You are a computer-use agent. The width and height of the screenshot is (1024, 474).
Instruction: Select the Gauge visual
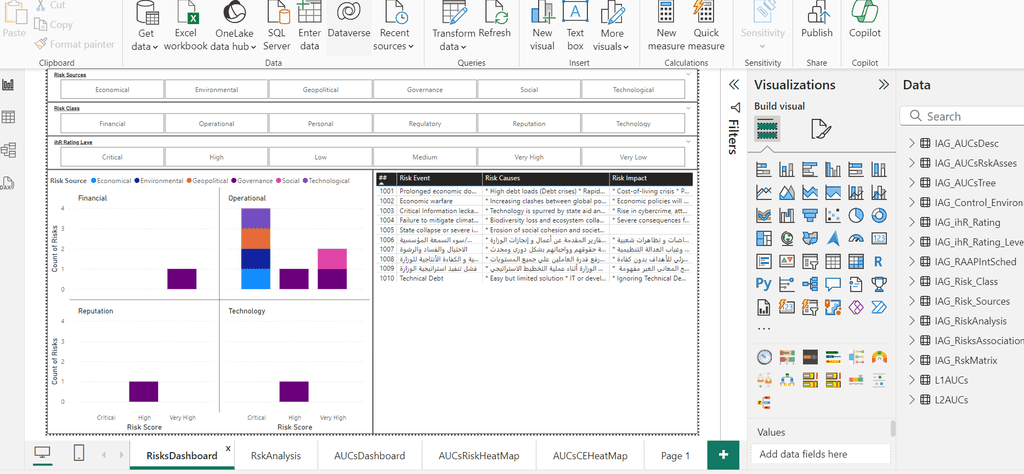(856, 238)
